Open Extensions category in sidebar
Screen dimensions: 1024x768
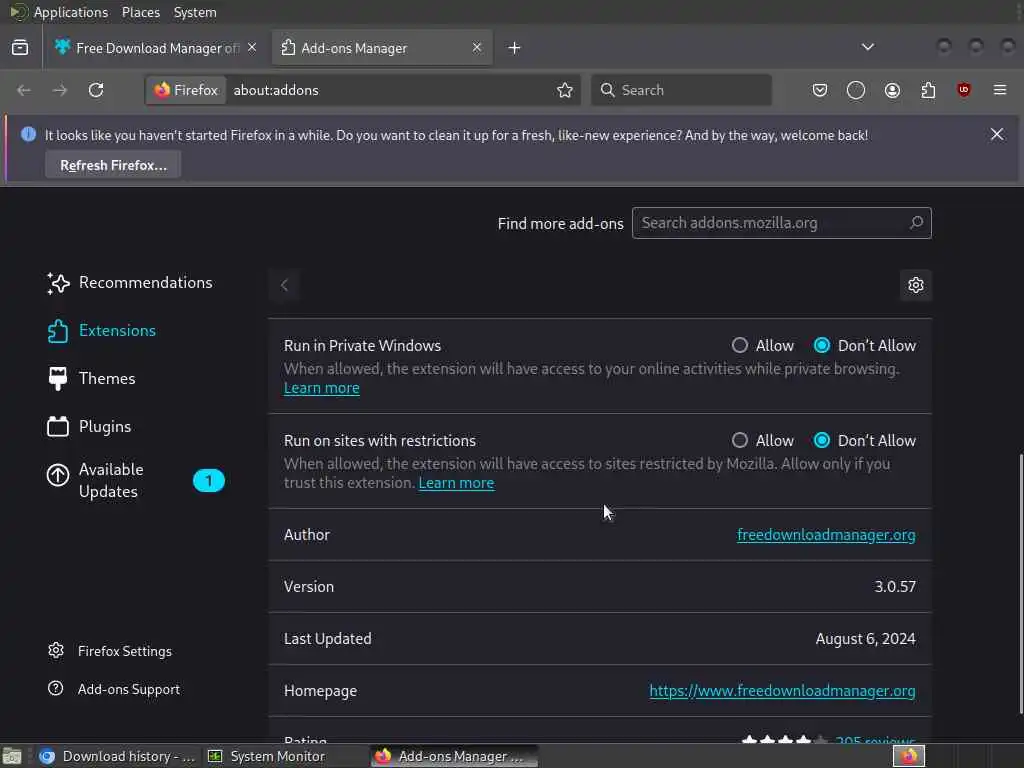tap(101, 330)
